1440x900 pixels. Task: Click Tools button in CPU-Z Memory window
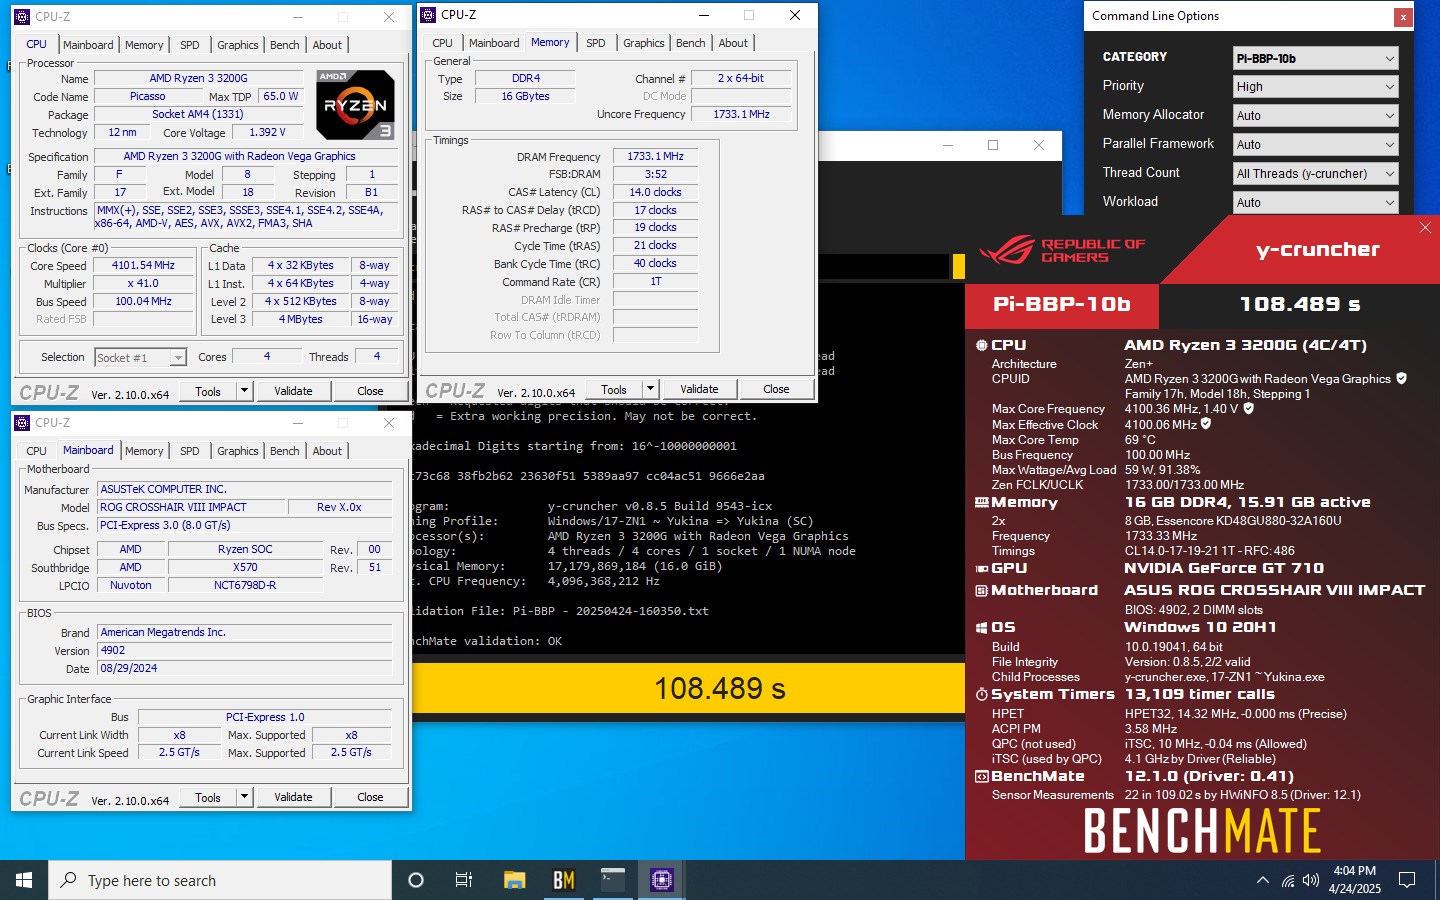pyautogui.click(x=614, y=389)
